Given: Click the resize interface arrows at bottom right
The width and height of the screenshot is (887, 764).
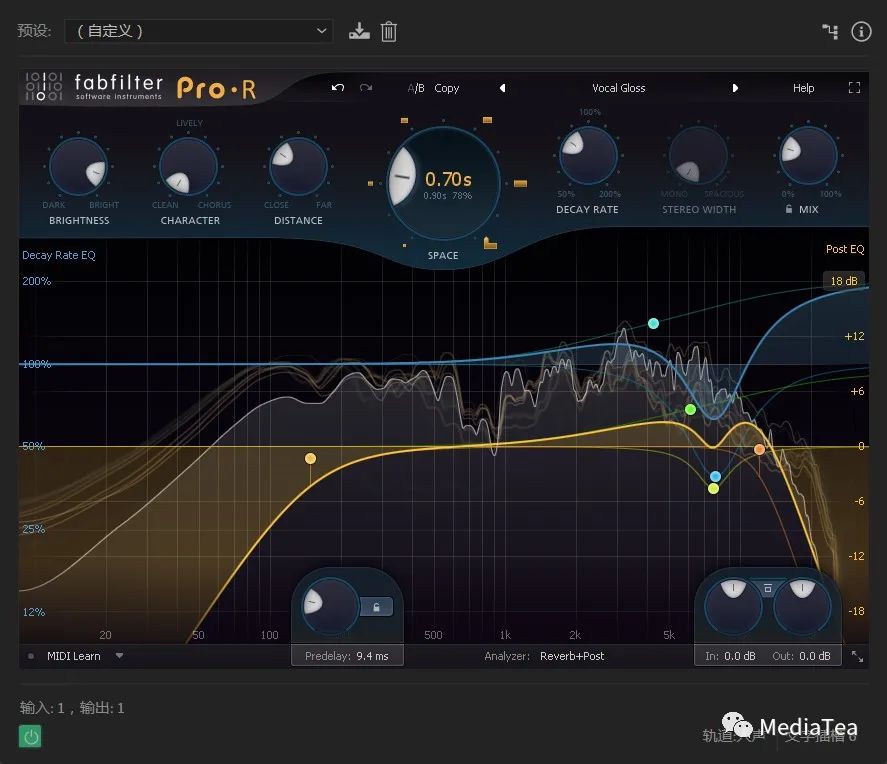Looking at the screenshot, I should click(x=857, y=656).
